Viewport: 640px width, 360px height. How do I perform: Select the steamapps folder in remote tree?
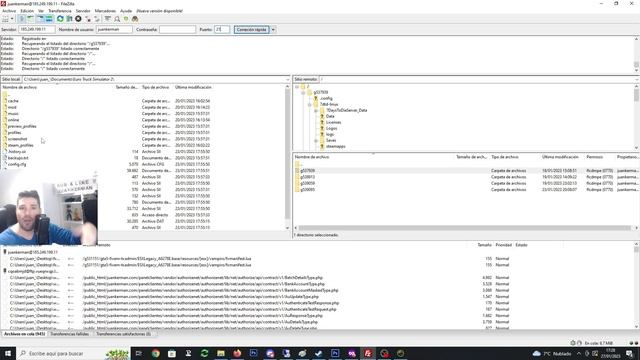tap(336, 146)
